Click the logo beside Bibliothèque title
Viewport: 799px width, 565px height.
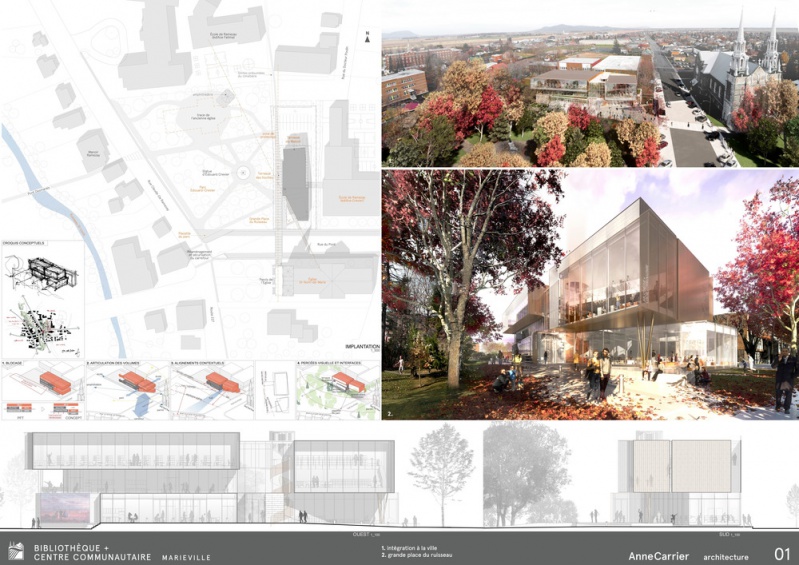point(16,551)
